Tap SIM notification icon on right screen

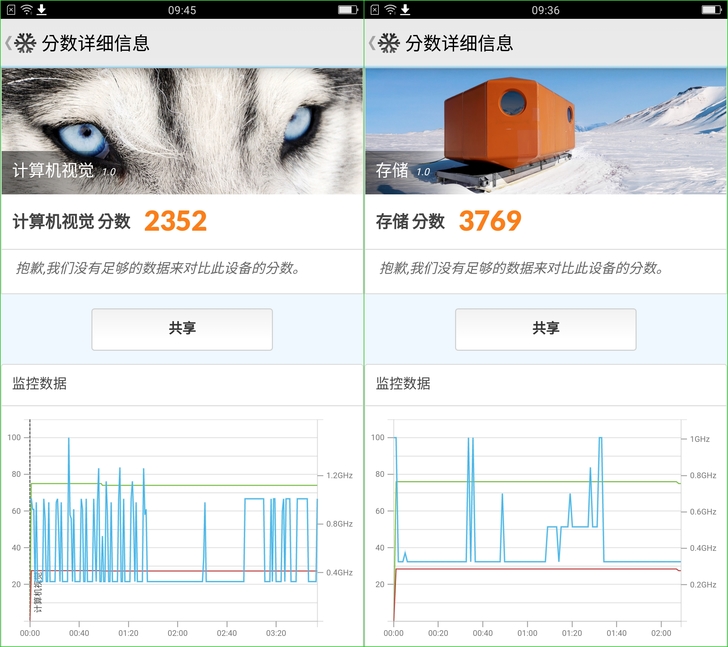(x=375, y=9)
